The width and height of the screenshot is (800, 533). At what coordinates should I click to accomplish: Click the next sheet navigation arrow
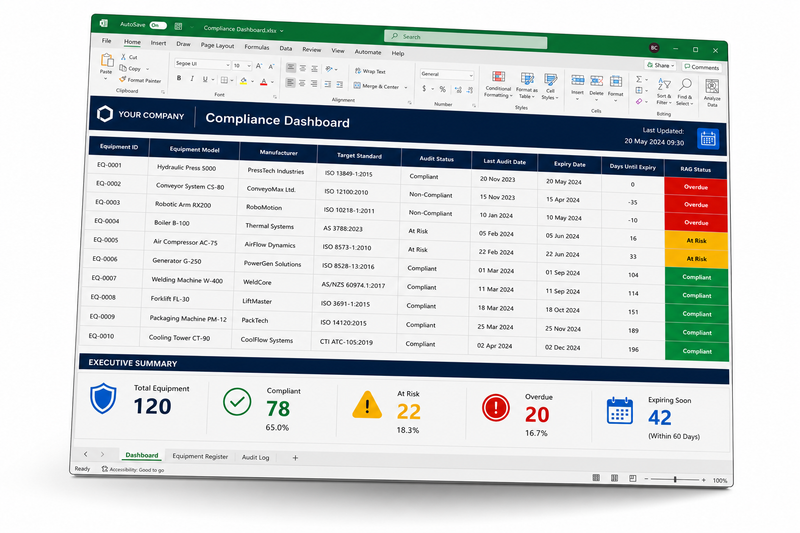[102, 454]
